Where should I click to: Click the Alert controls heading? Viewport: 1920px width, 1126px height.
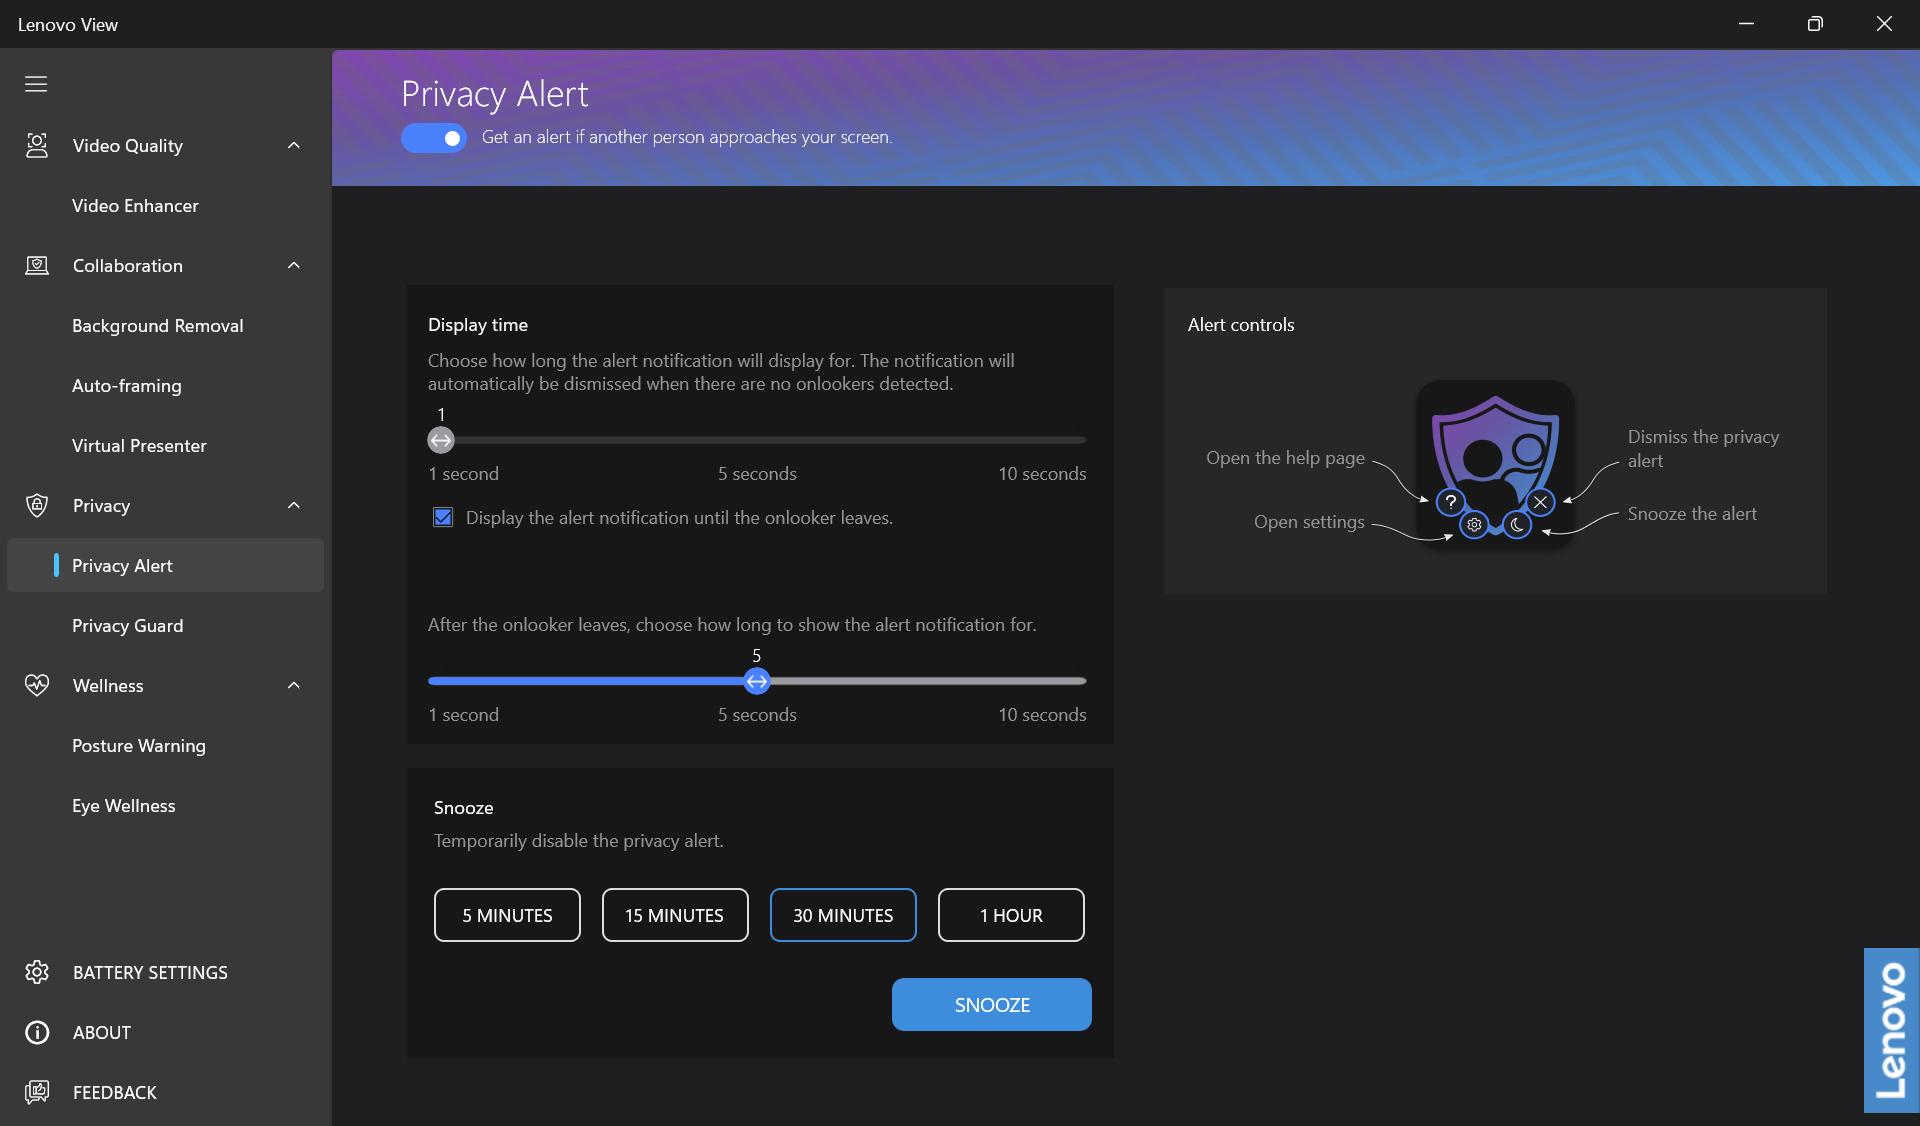coord(1241,325)
